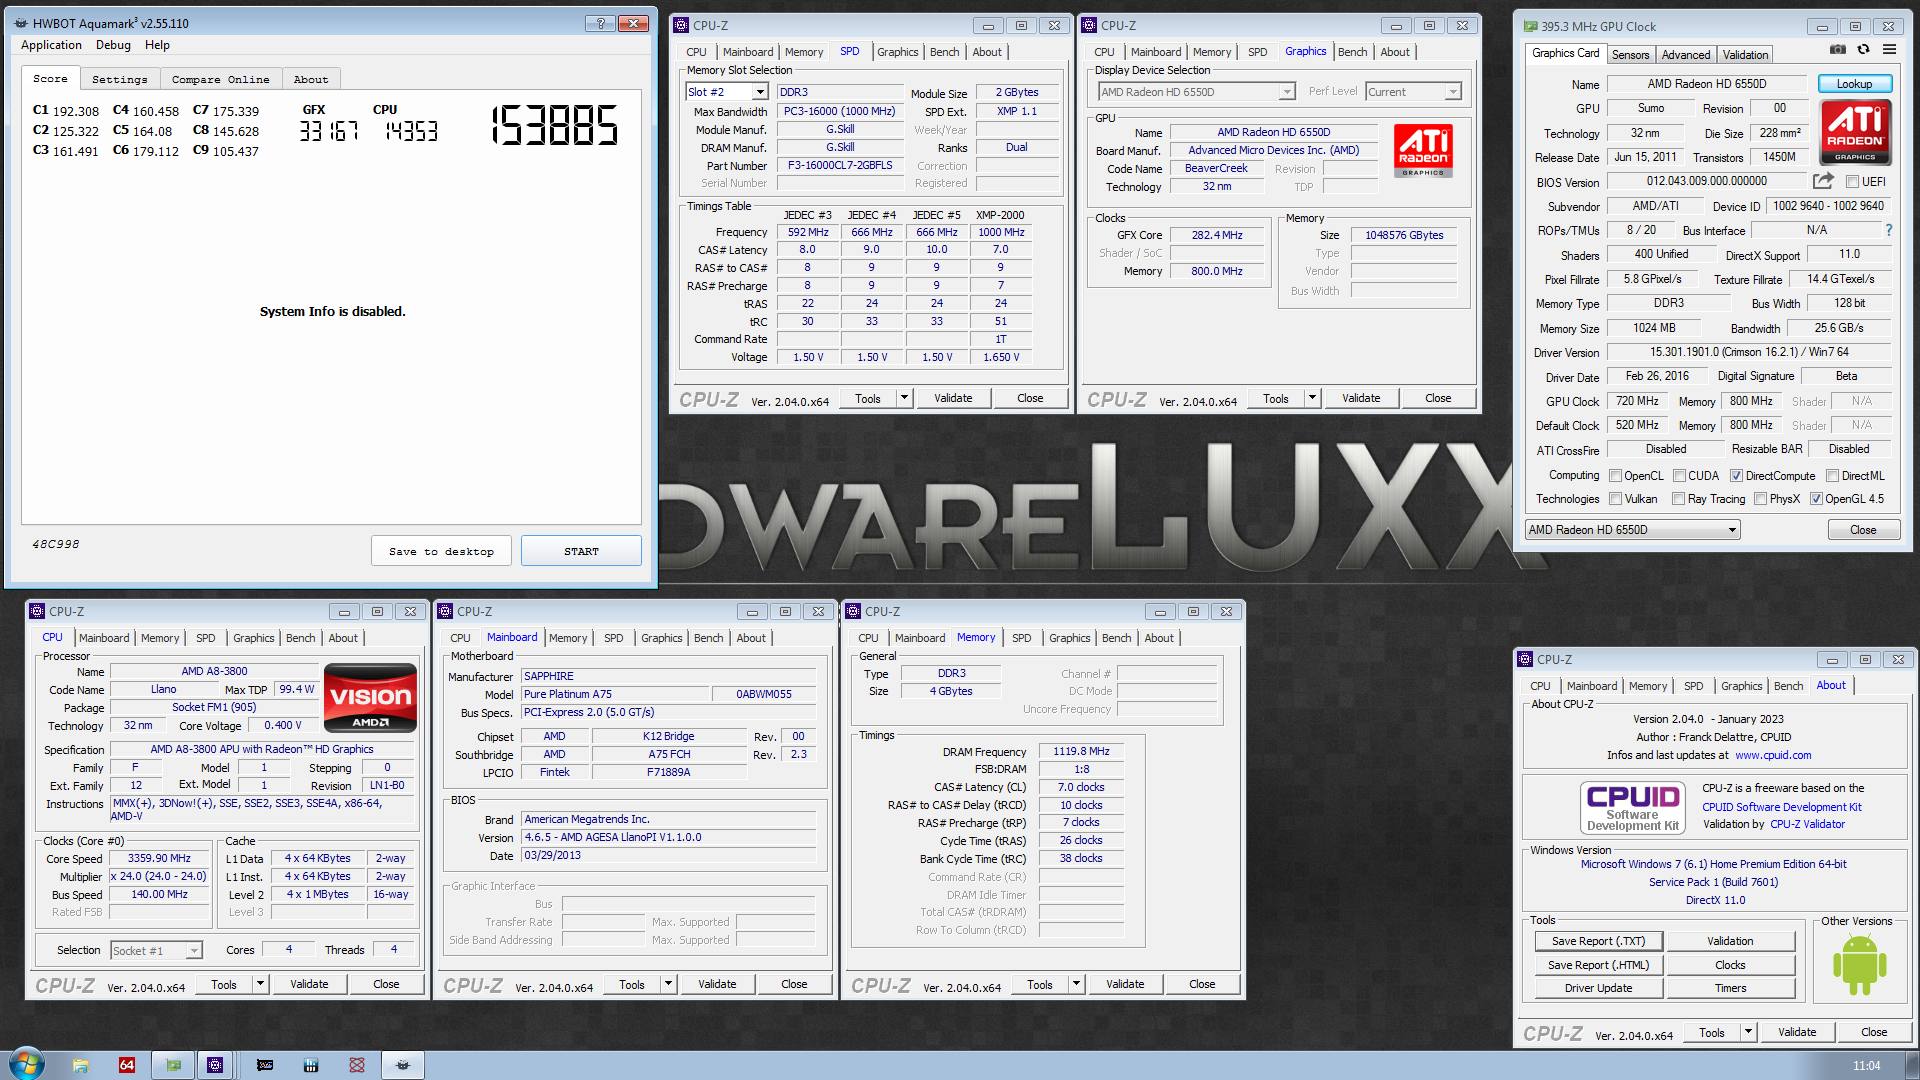Click the Driver Update button in CPU-Z
The height and width of the screenshot is (1080, 1920).
pos(1598,988)
